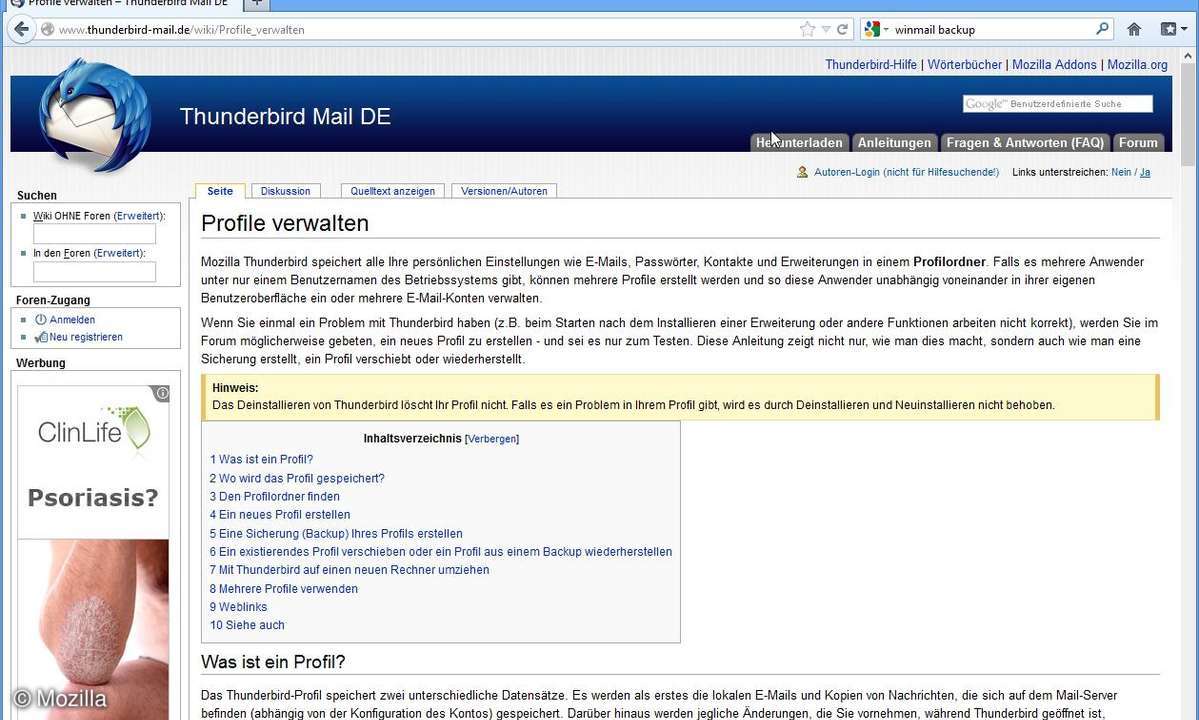Set underline links to Nein
Image resolution: width=1199 pixels, height=720 pixels.
tap(1121, 173)
